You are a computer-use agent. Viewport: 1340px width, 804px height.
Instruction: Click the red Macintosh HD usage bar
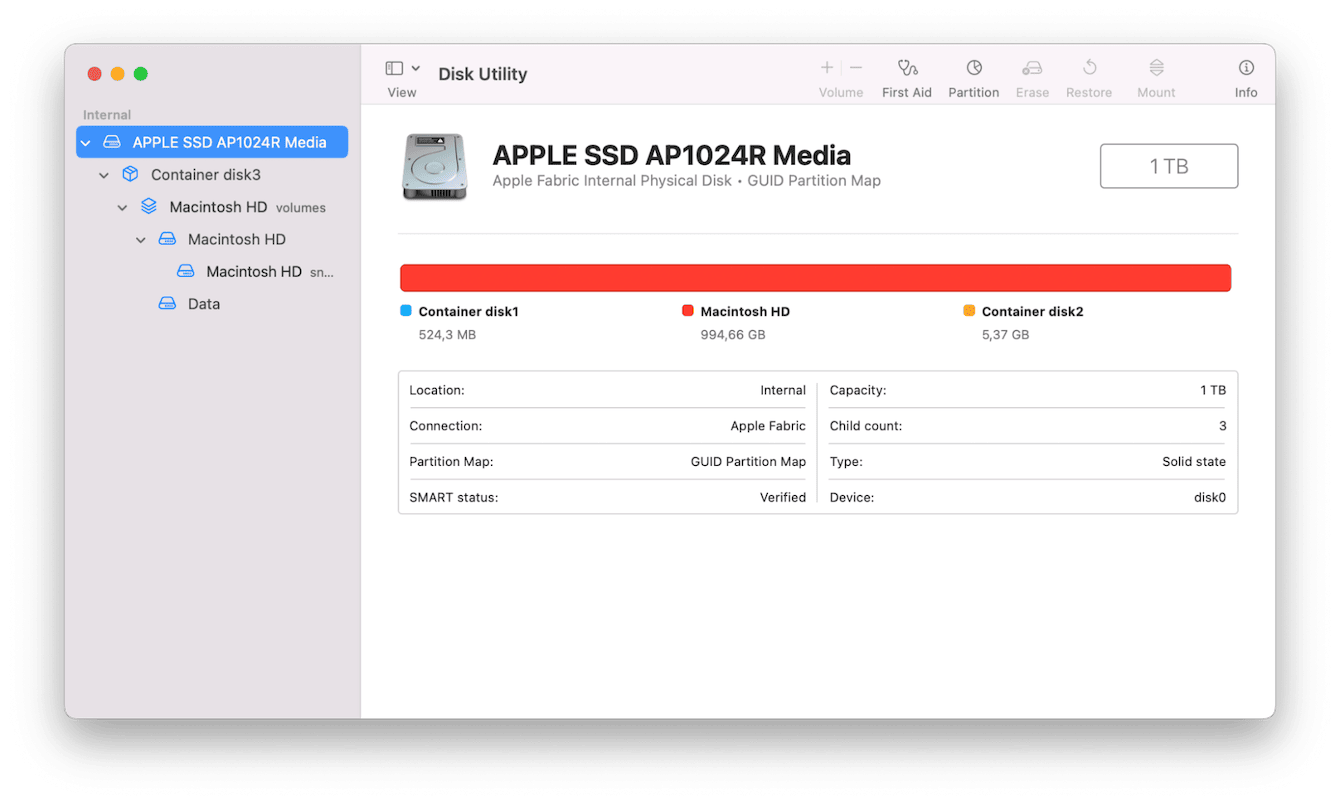tap(815, 277)
